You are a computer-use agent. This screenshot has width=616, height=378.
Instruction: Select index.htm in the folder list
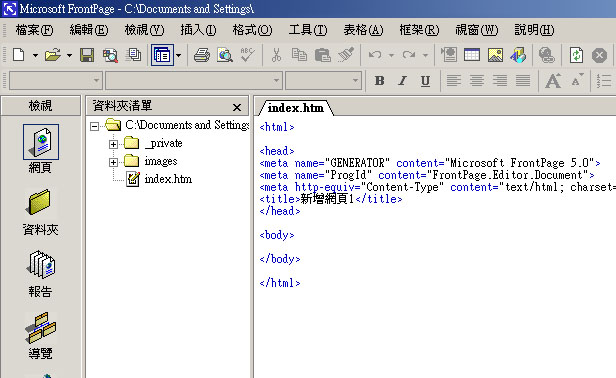(168, 179)
